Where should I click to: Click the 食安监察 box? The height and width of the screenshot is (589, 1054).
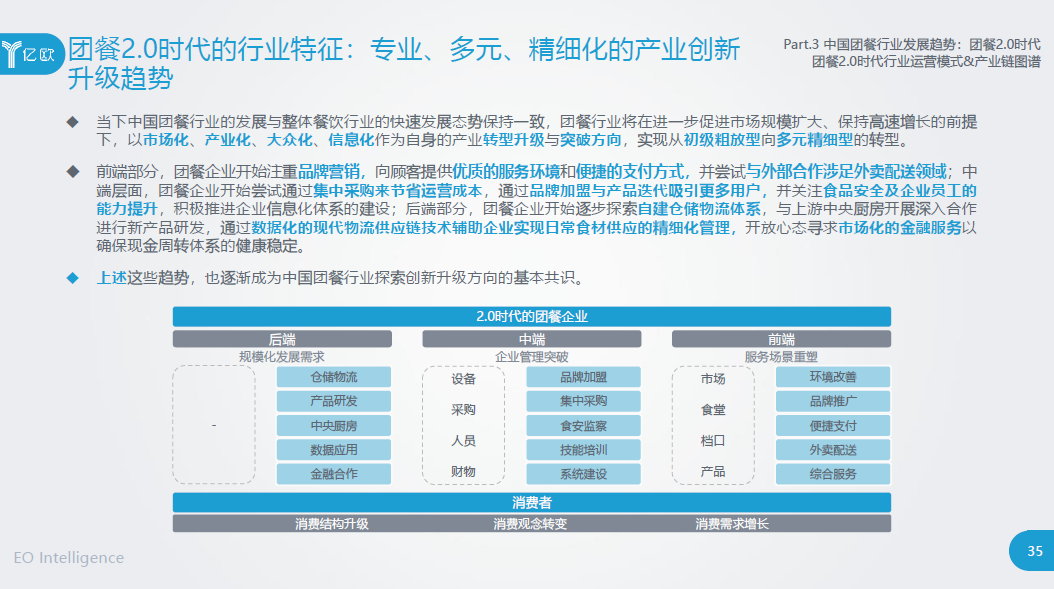pos(583,426)
